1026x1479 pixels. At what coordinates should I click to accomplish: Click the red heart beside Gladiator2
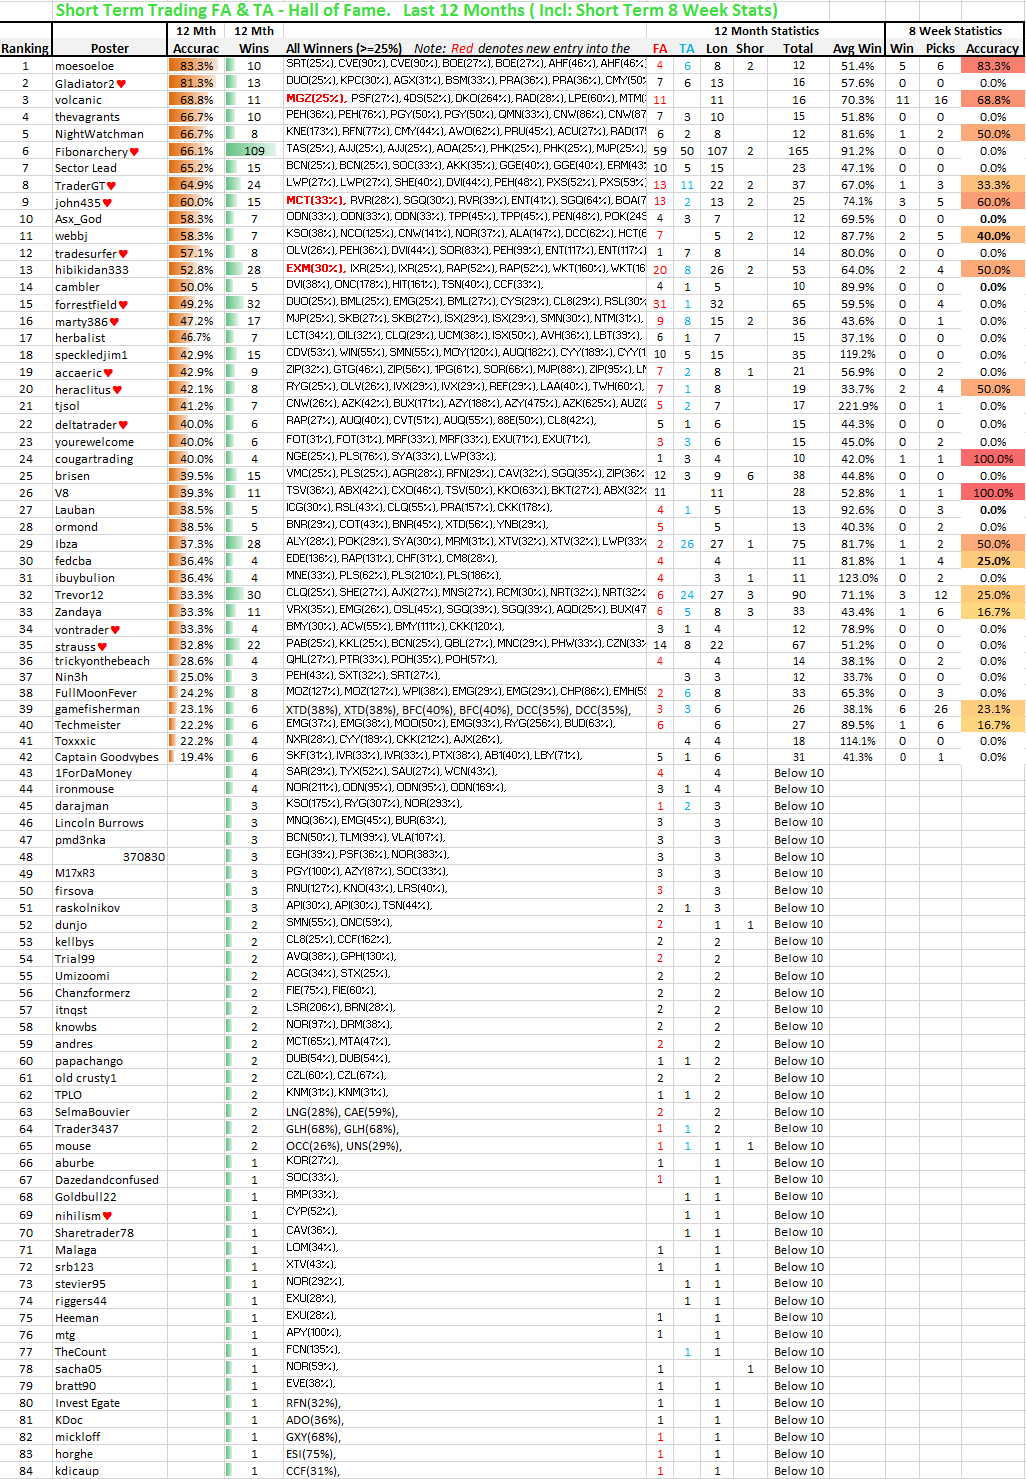pyautogui.click(x=122, y=84)
